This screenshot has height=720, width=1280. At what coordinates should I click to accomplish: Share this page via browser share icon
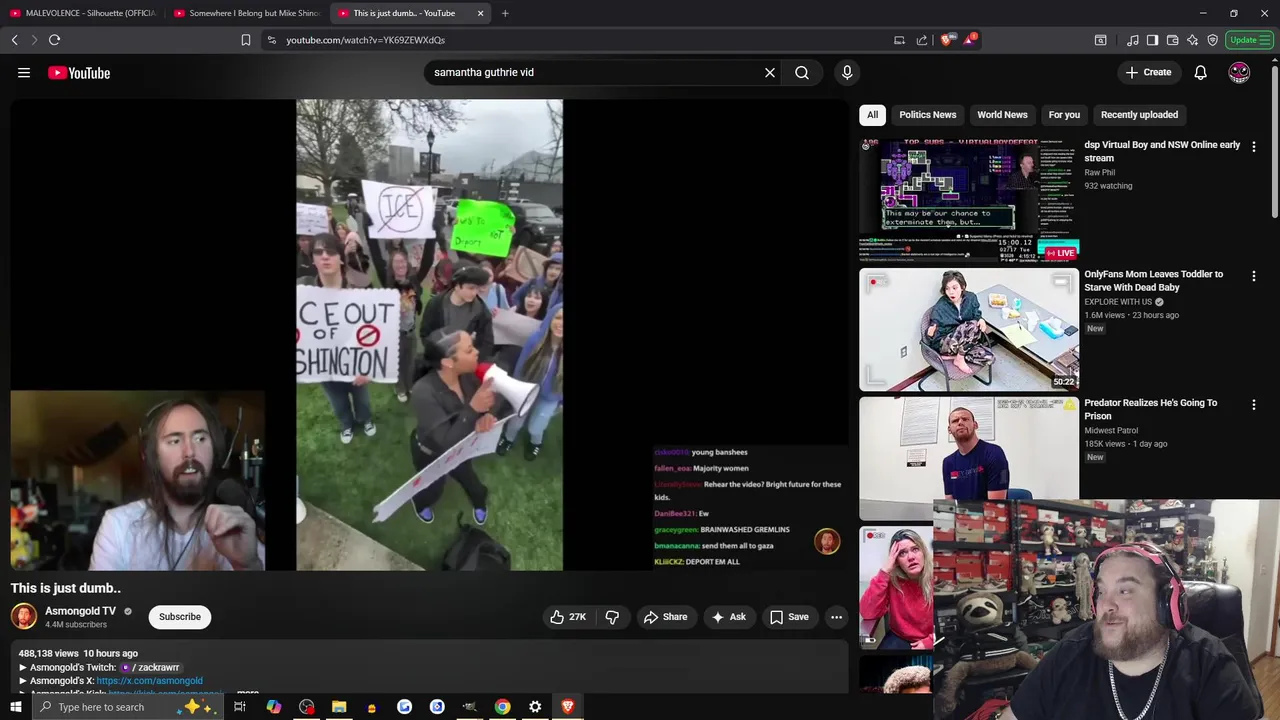point(921,40)
